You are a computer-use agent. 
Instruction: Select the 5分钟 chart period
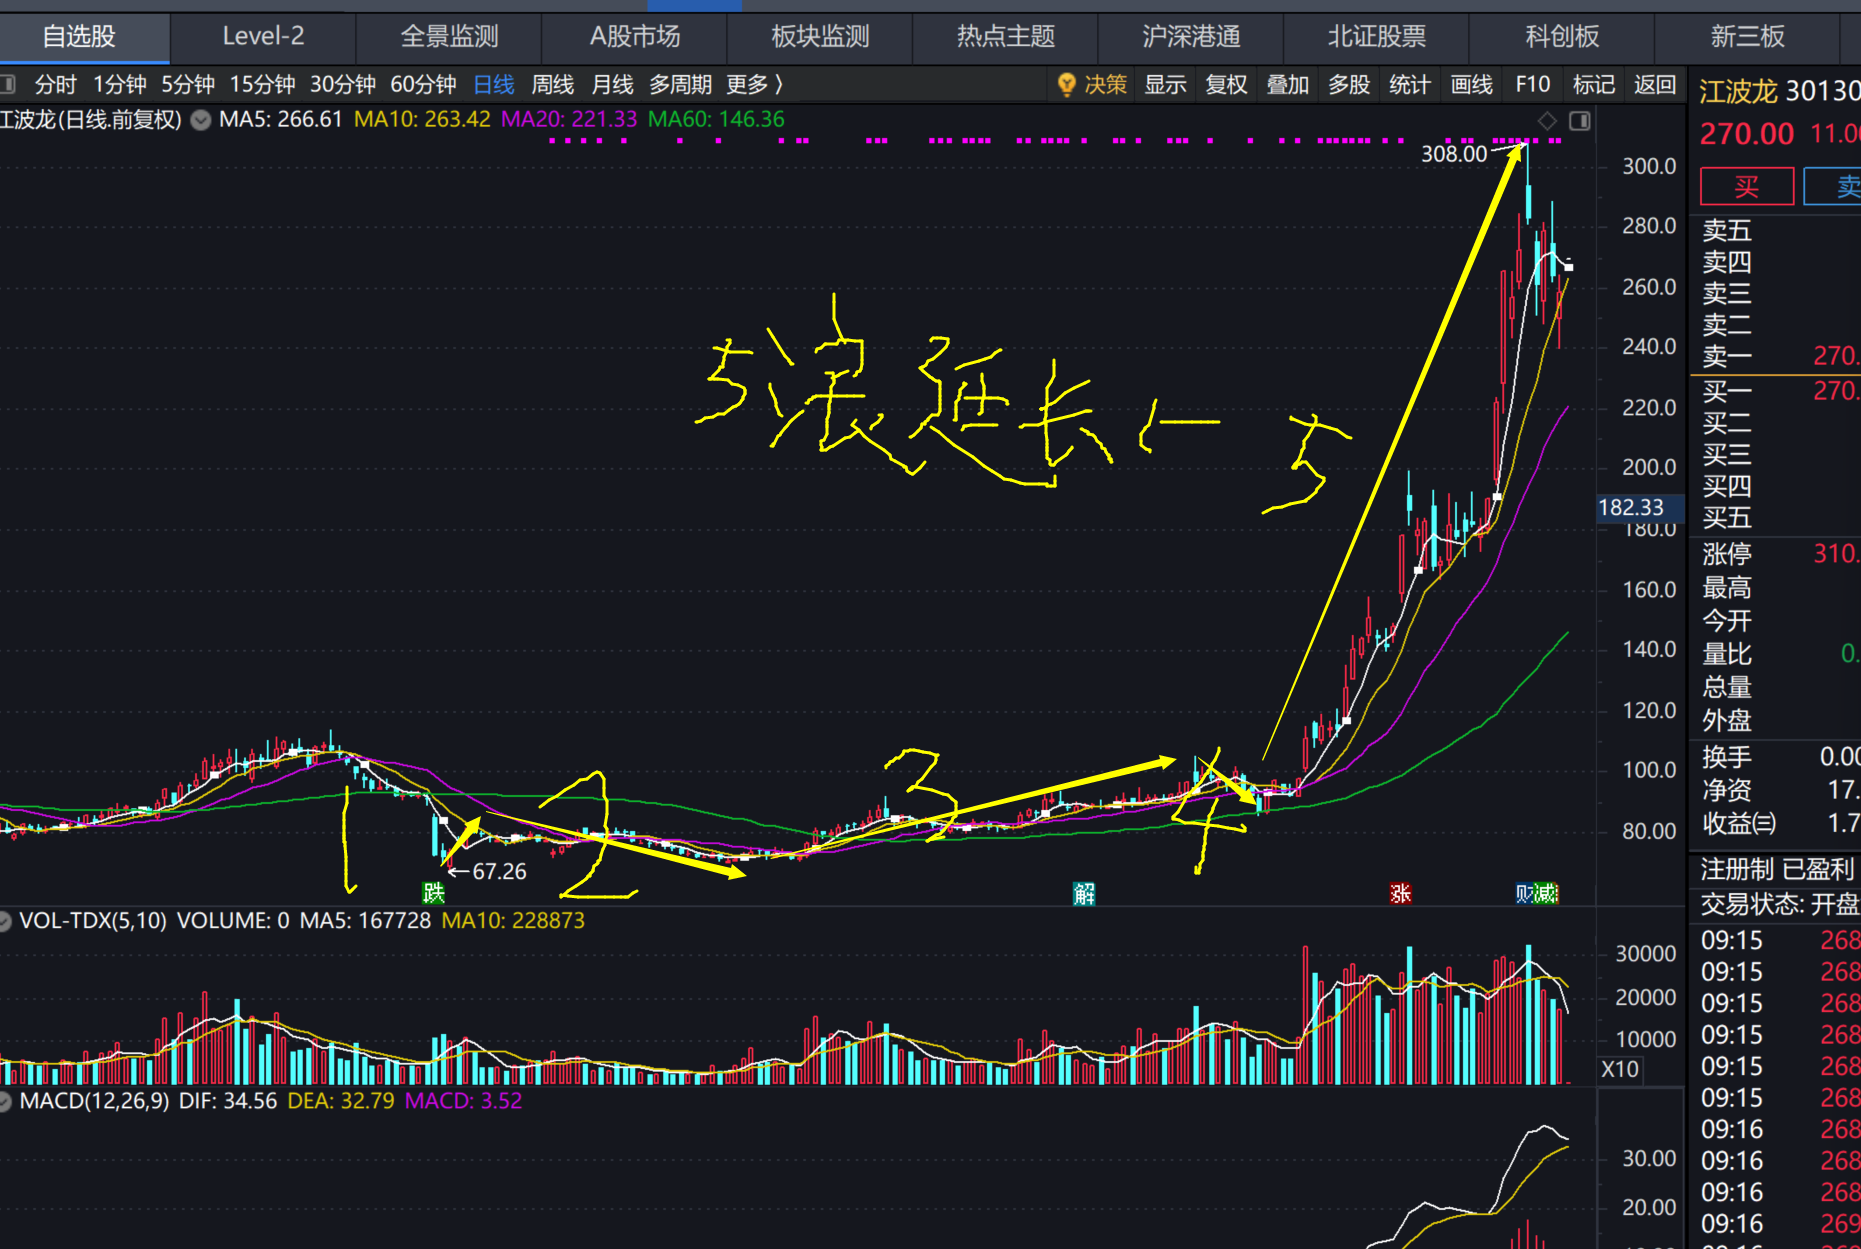(188, 85)
